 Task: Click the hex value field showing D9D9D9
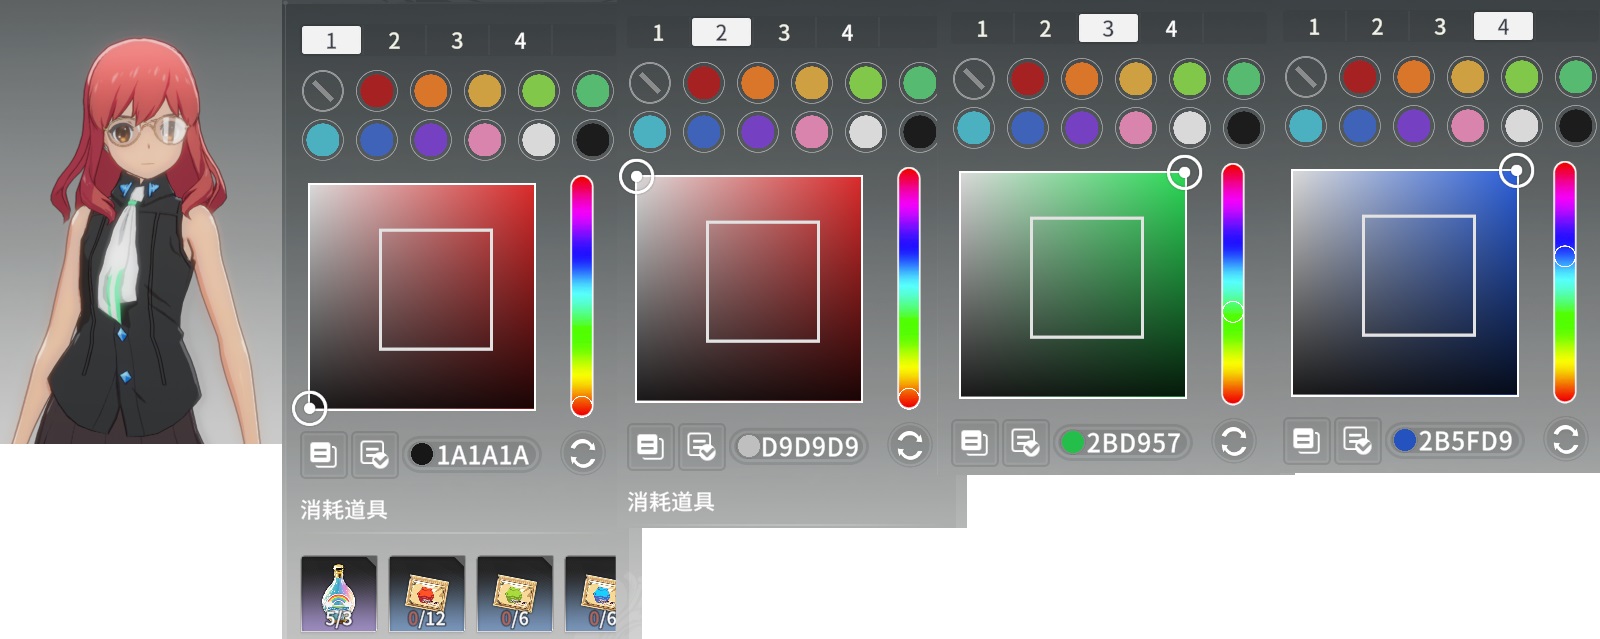[x=799, y=447]
